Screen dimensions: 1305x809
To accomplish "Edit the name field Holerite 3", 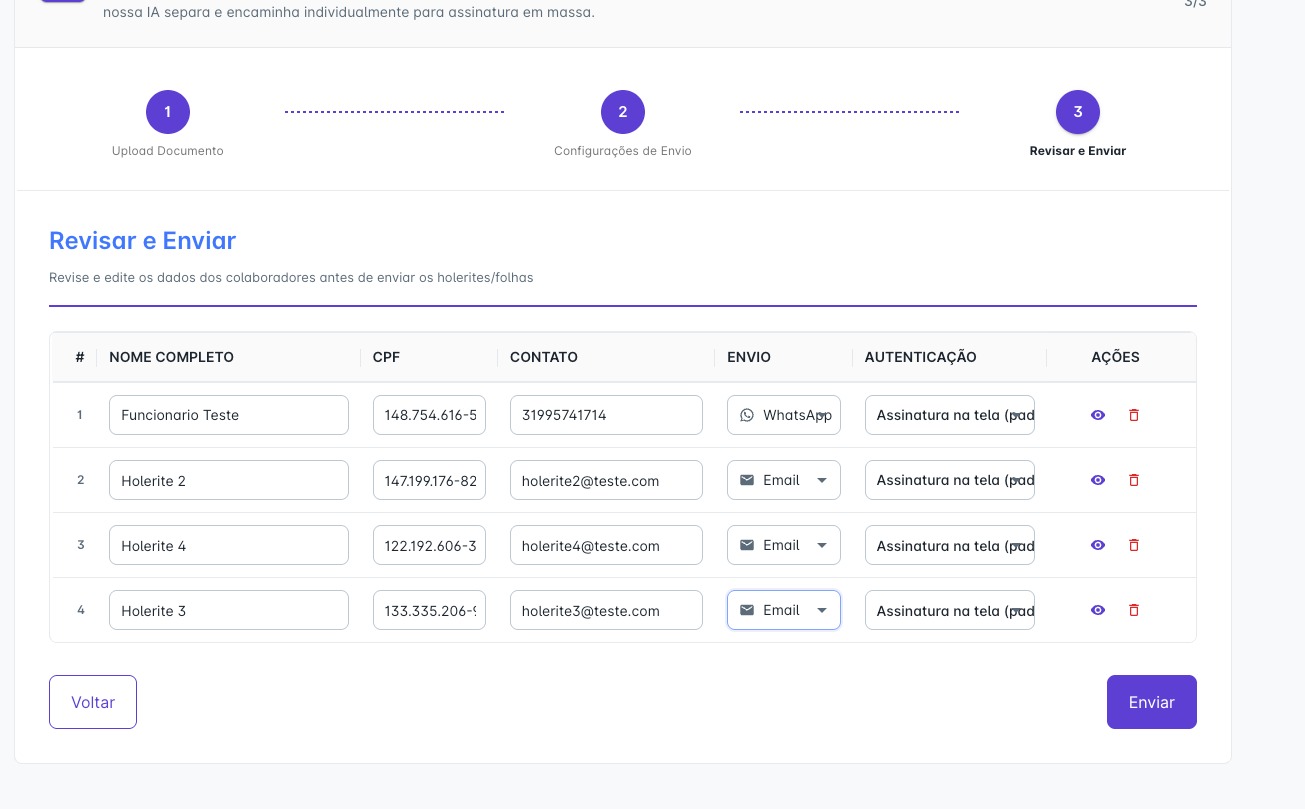I will [x=229, y=610].
